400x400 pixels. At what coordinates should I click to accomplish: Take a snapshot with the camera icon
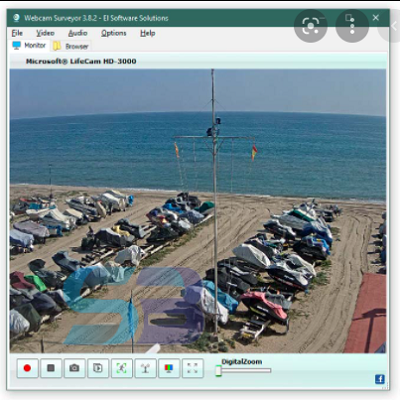(74, 368)
